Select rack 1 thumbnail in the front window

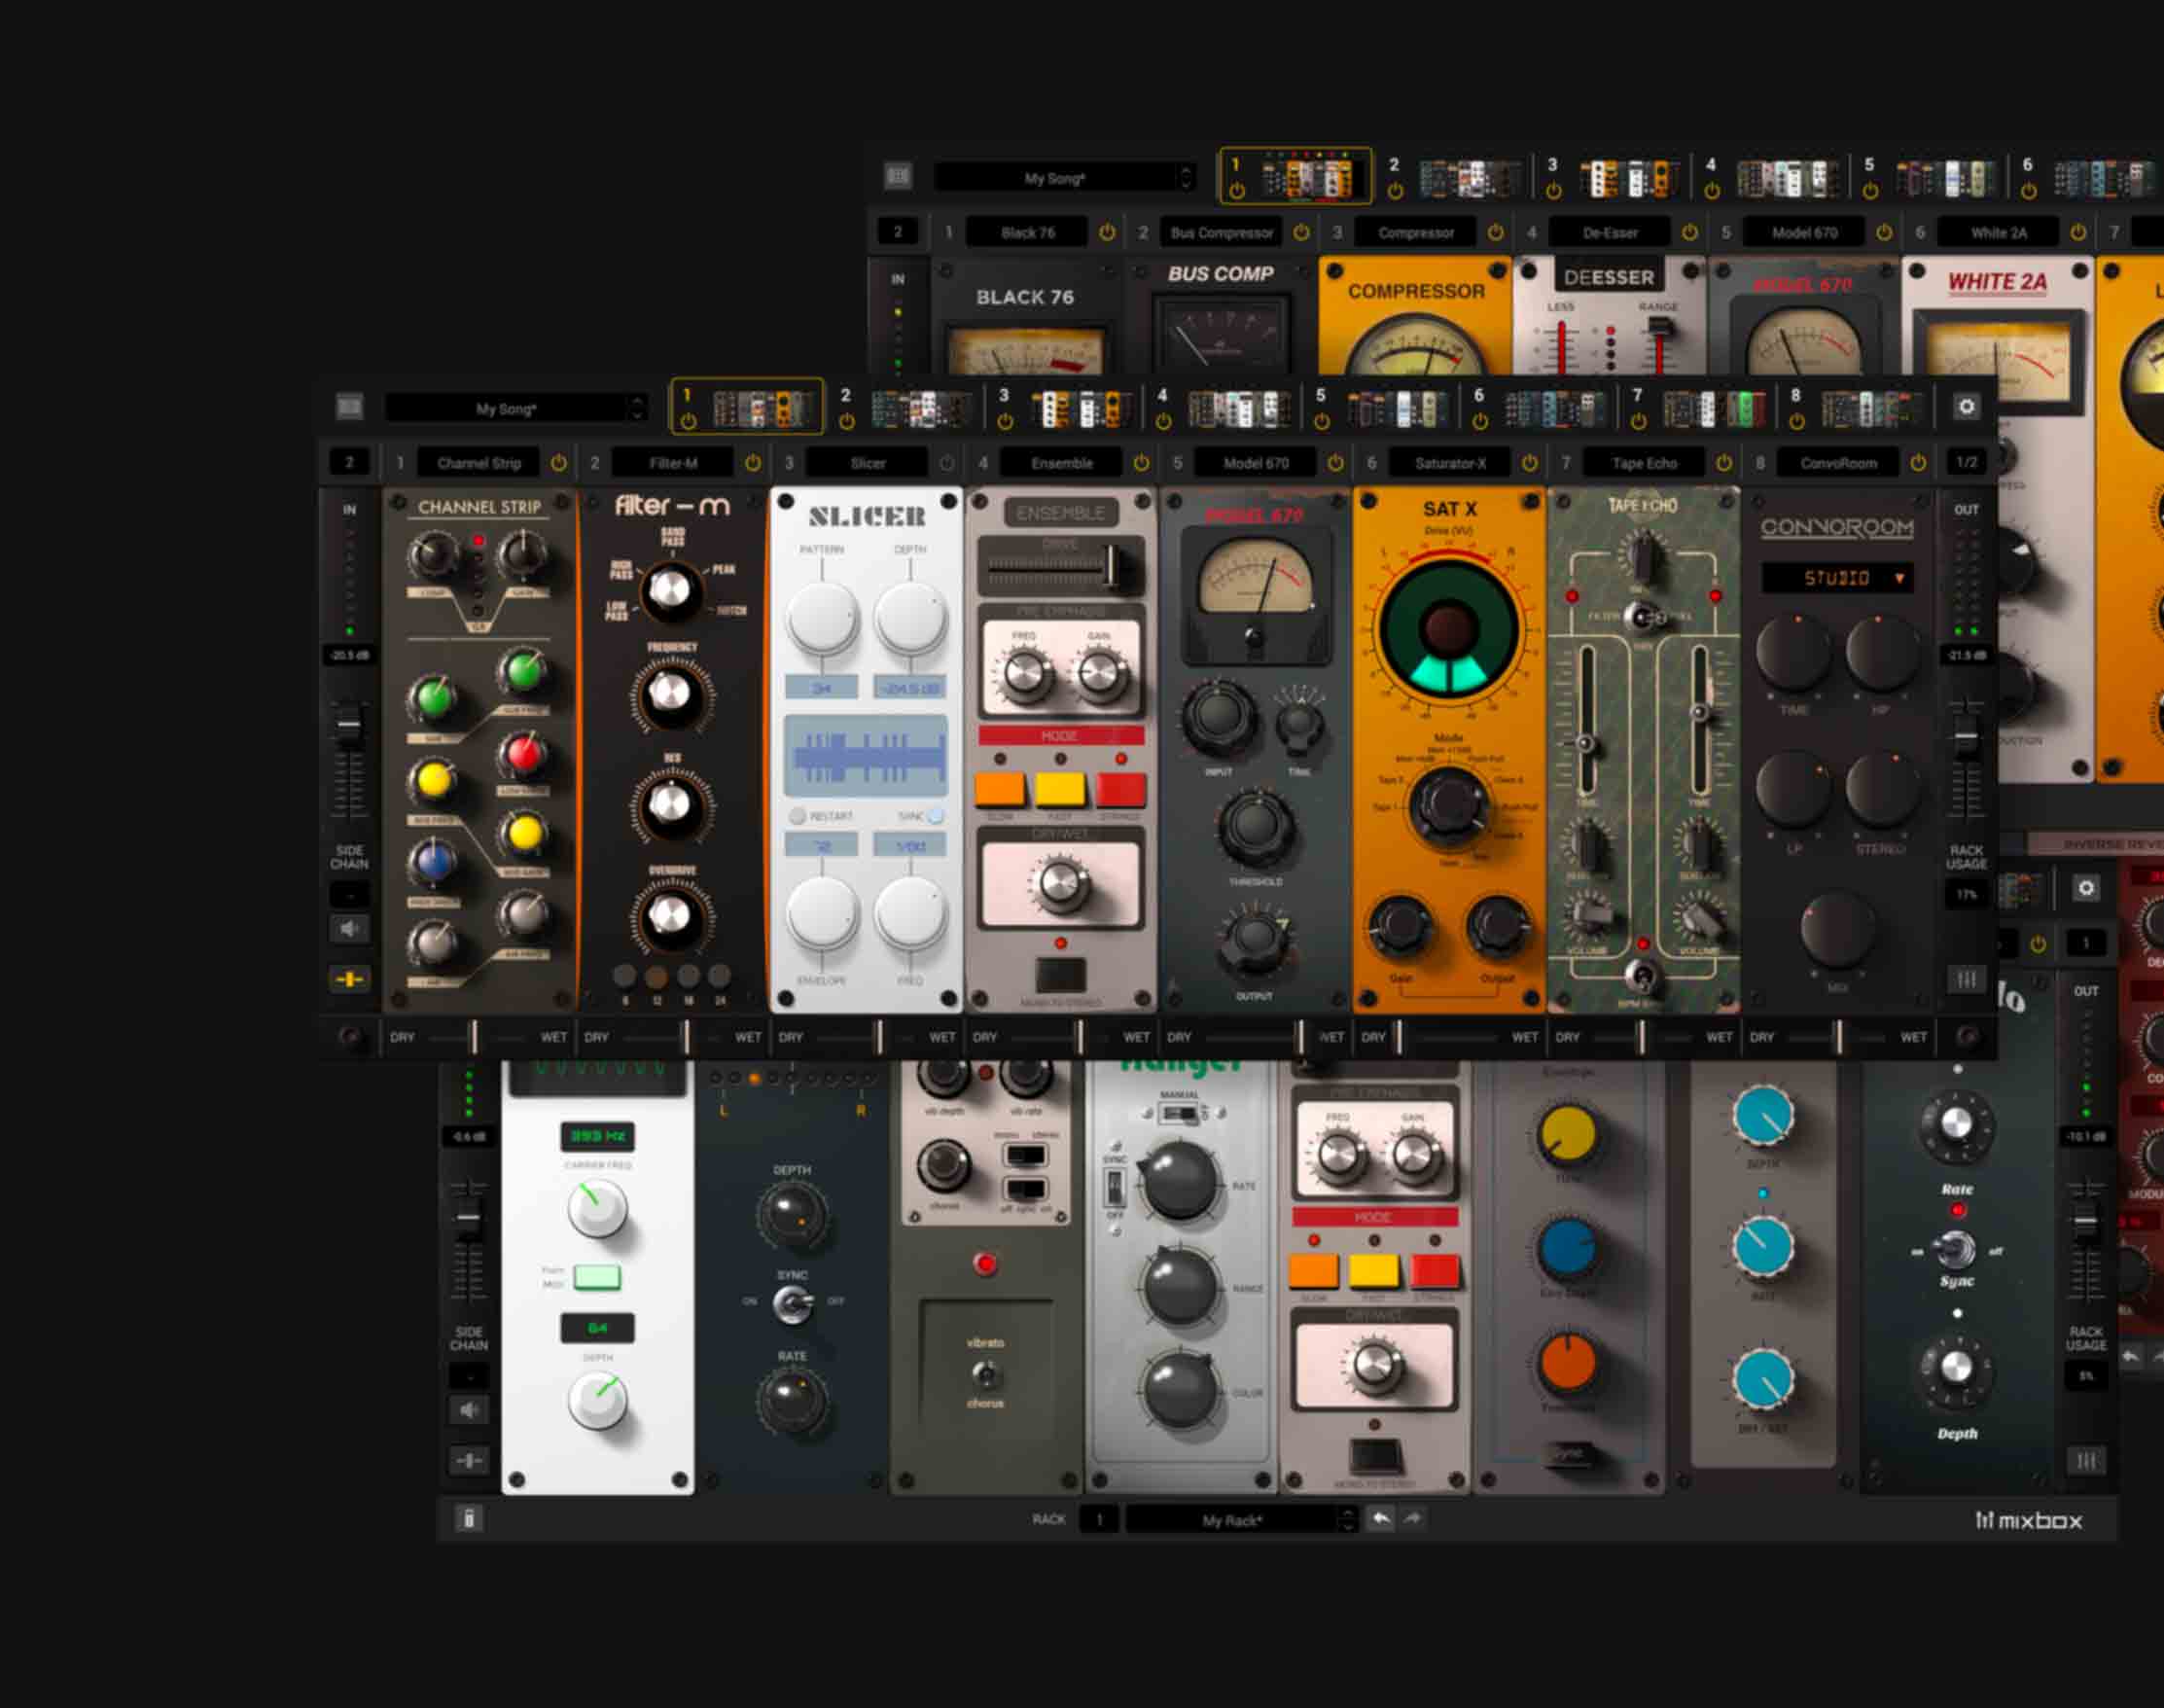pyautogui.click(x=747, y=407)
